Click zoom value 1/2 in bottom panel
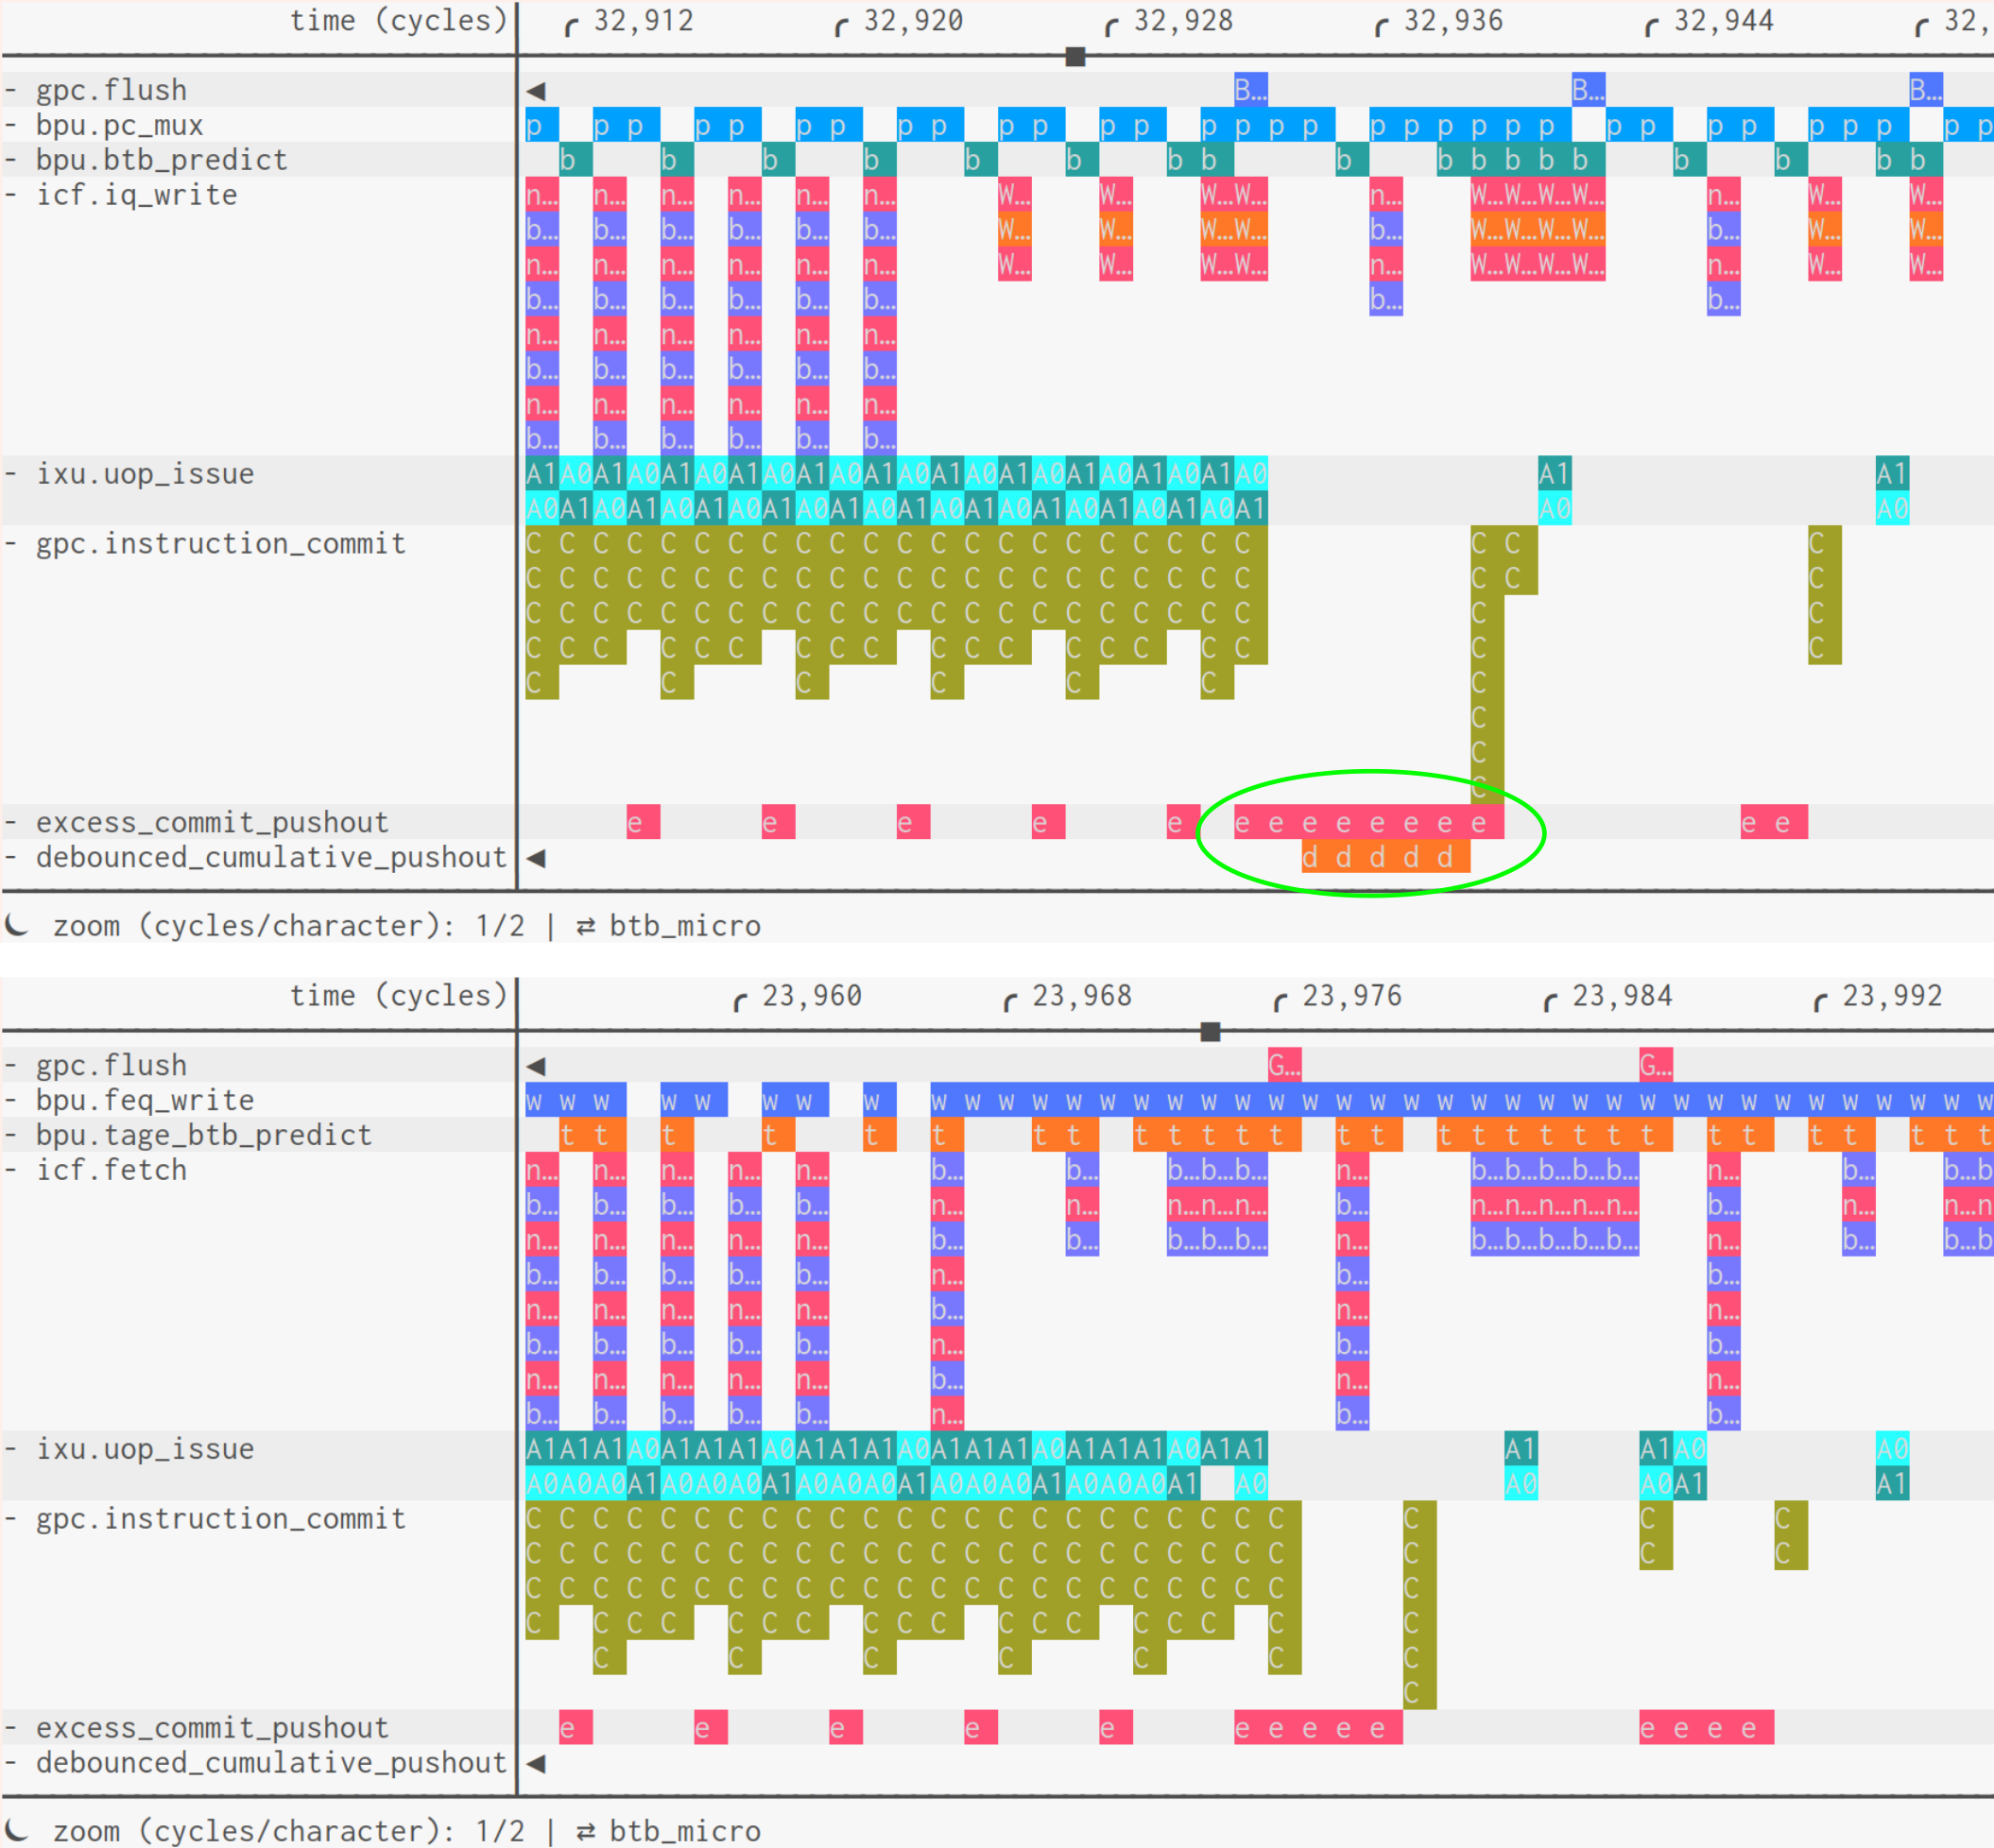Viewport: 1994px width, 1848px height. 500,1831
